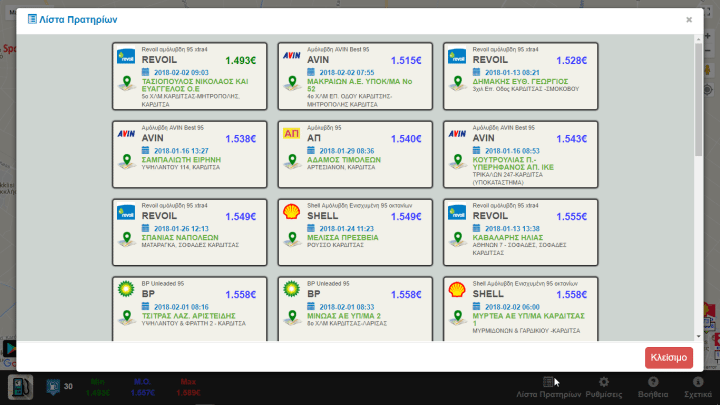Image resolution: width=720 pixels, height=405 pixels.
Task: Open Λίστα Πρατηρίων in bottom toolbar
Action: pyautogui.click(x=548, y=388)
